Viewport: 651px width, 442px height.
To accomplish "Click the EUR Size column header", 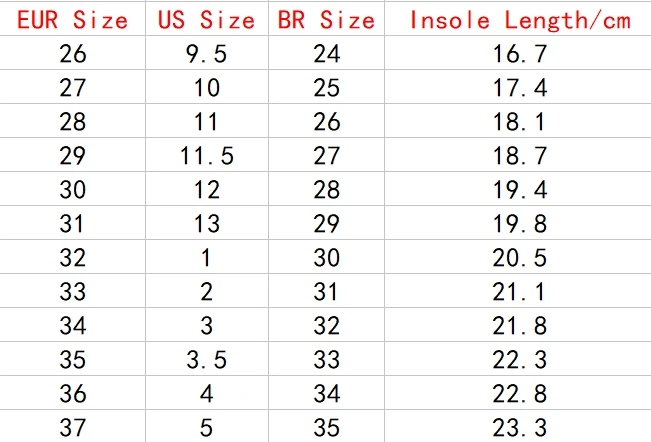I will [x=73, y=20].
